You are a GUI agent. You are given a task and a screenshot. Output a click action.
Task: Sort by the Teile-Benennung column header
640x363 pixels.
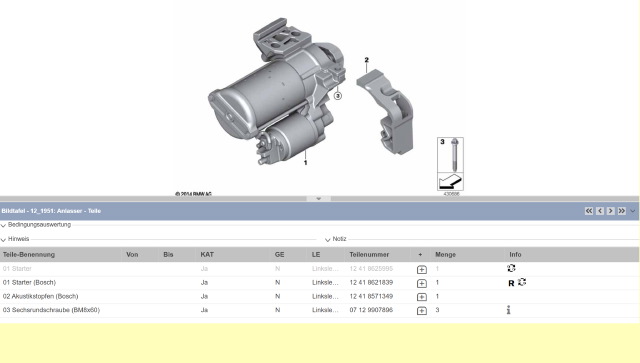pyautogui.click(x=29, y=254)
